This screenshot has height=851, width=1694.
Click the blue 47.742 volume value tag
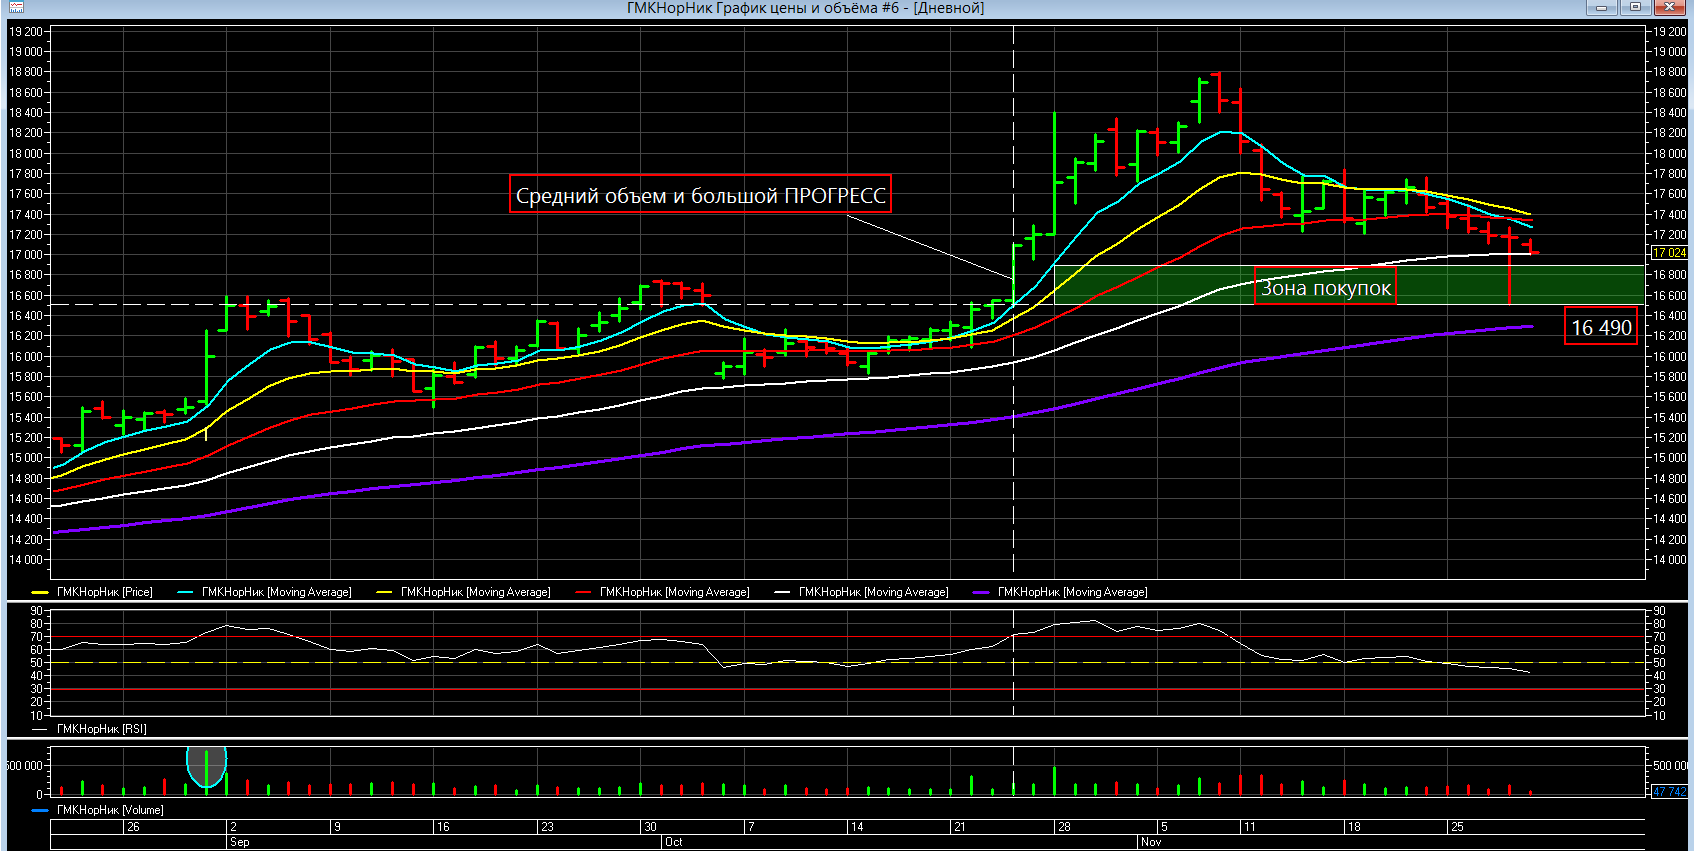tap(1669, 792)
